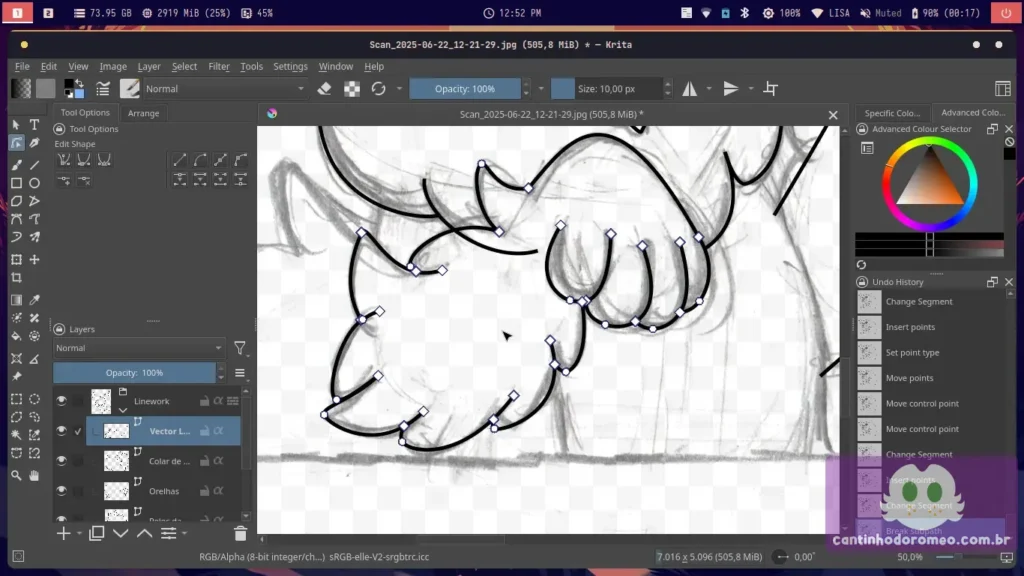Select the Edit Shapes tool
Viewport: 1024px width, 576px height.
pyautogui.click(x=16, y=142)
